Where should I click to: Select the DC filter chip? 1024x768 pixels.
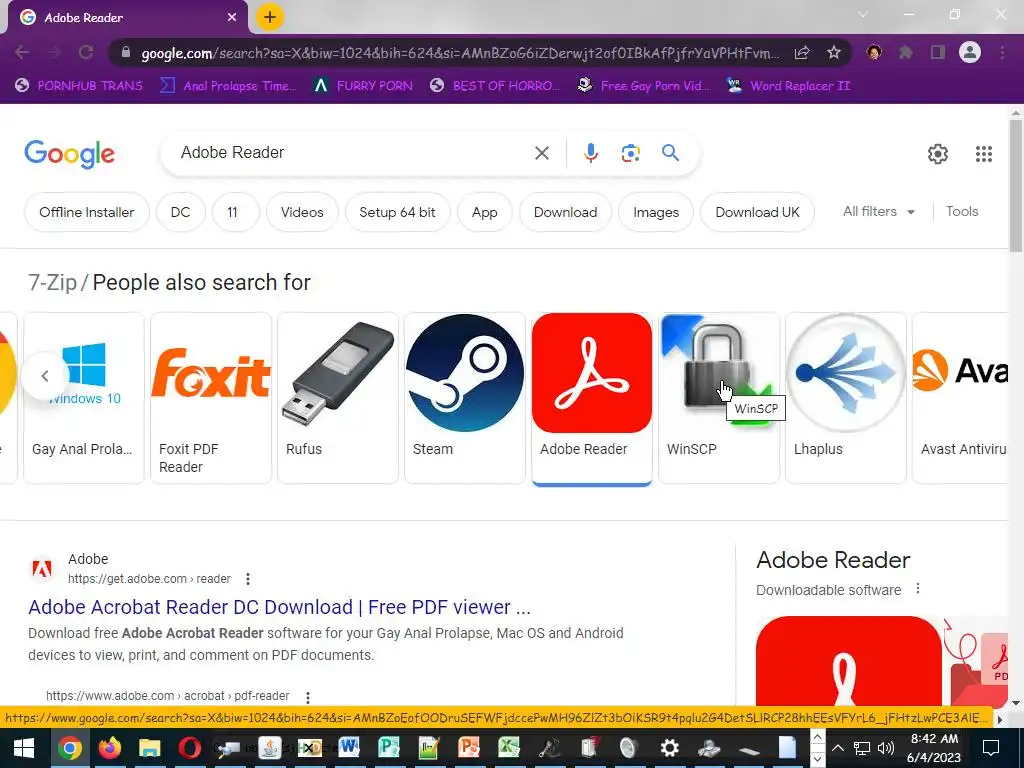pos(180,212)
